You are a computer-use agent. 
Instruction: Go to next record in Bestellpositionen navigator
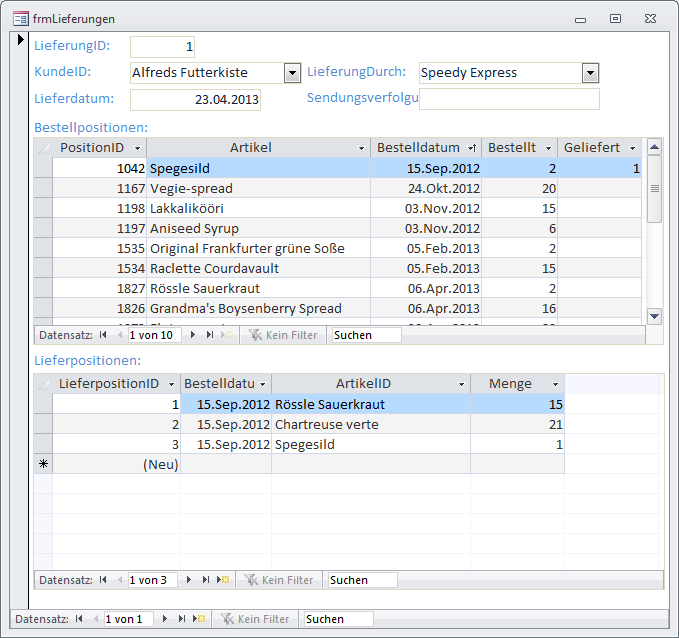193,335
